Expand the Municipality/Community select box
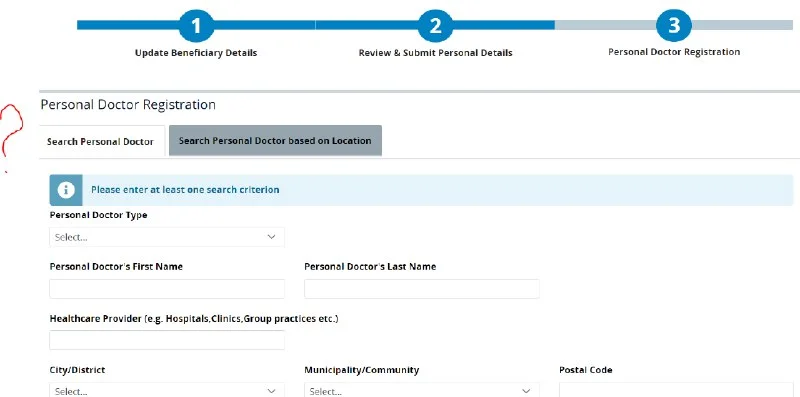 422,390
